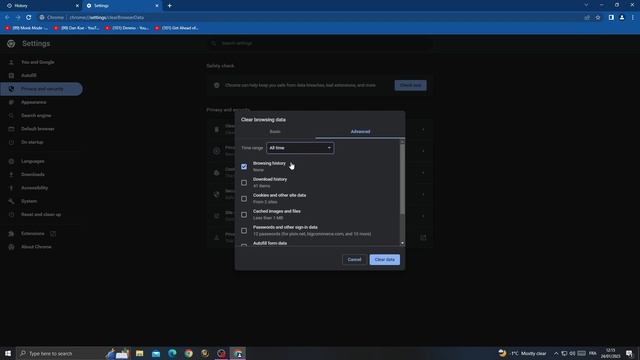This screenshot has height=360, width=640.
Task: Open Appearance settings section
Action: tap(33, 102)
